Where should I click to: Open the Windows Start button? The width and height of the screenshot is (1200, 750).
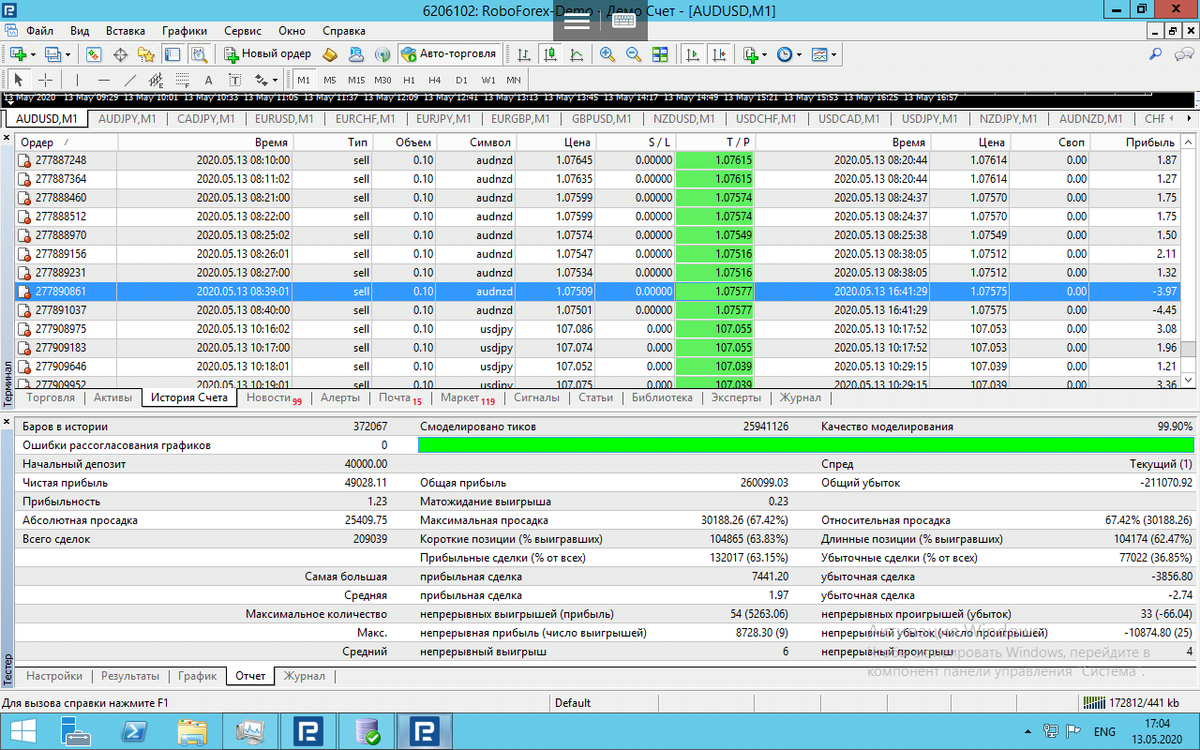click(24, 732)
